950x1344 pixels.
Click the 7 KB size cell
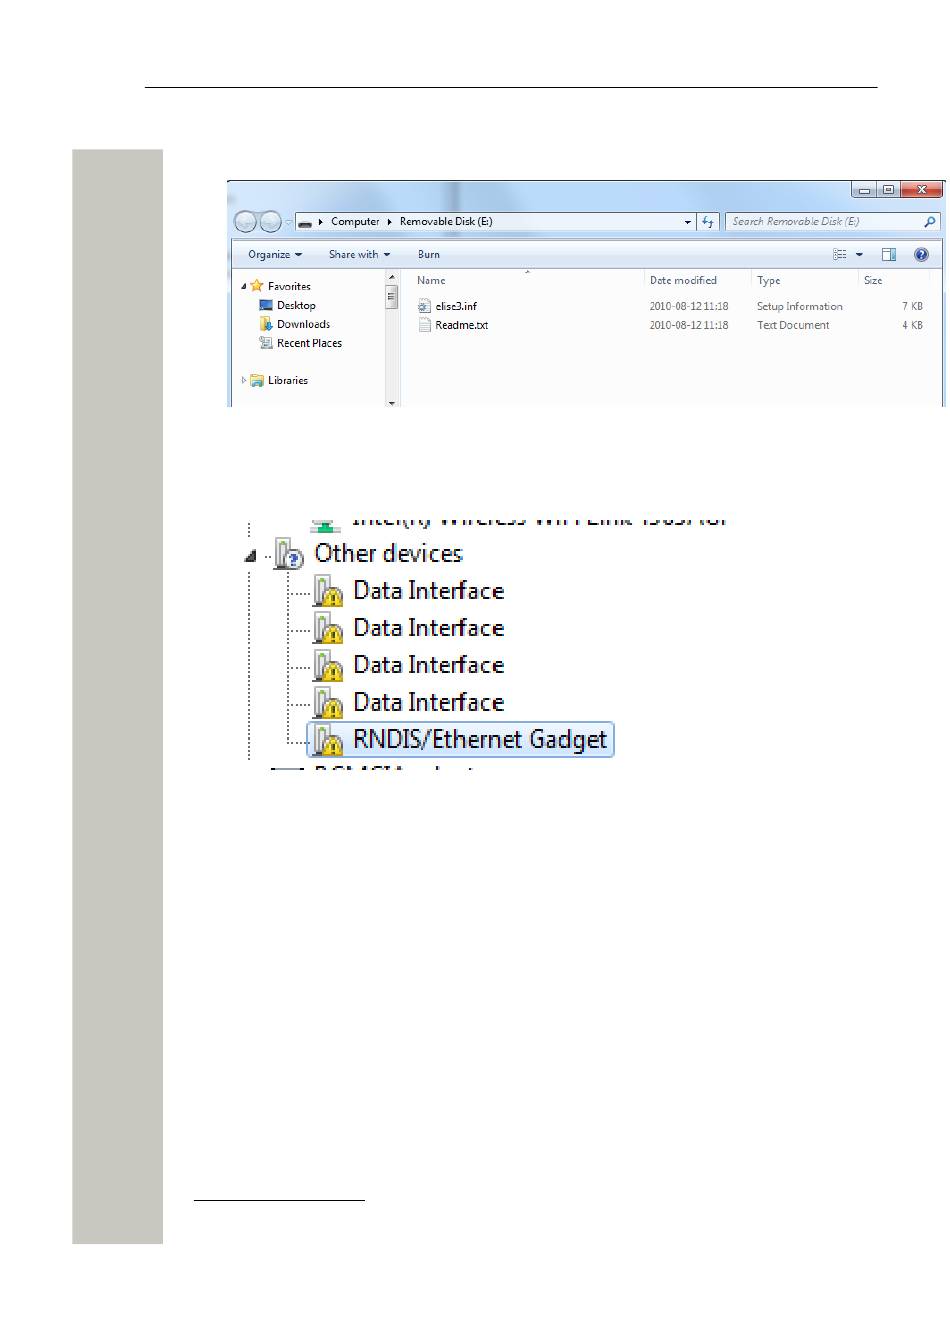912,306
